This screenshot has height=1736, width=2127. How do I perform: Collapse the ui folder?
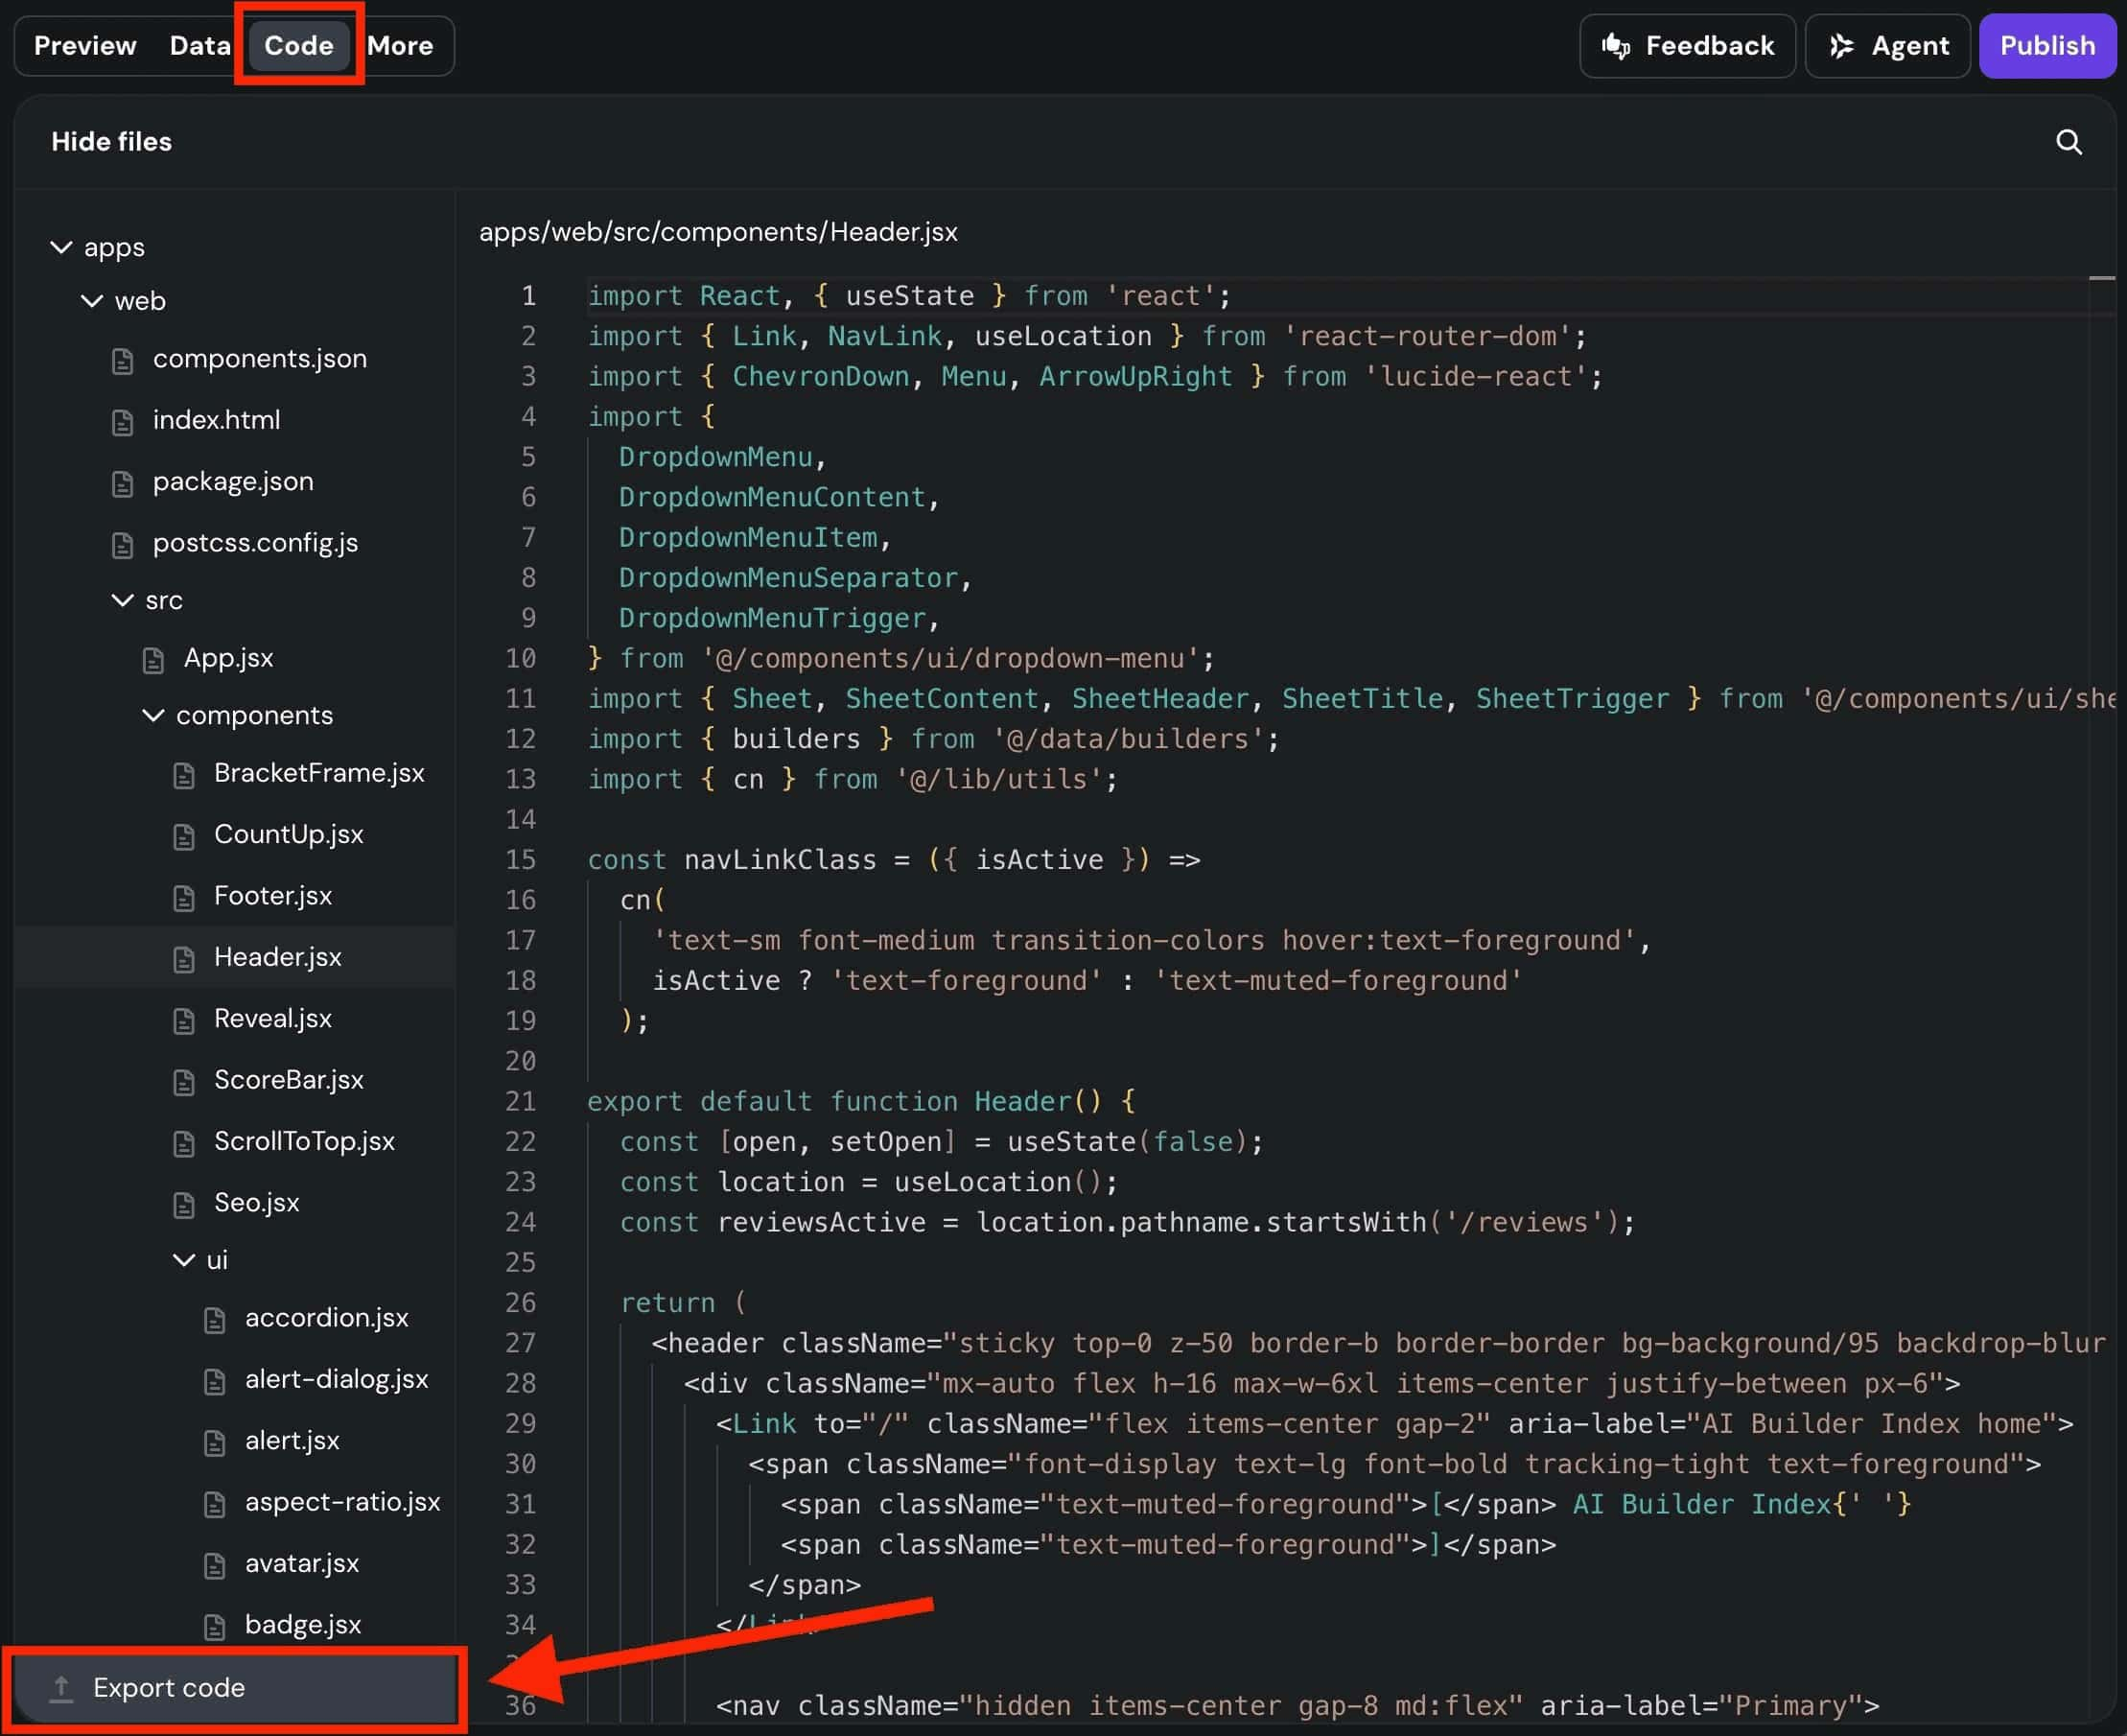(x=184, y=1260)
